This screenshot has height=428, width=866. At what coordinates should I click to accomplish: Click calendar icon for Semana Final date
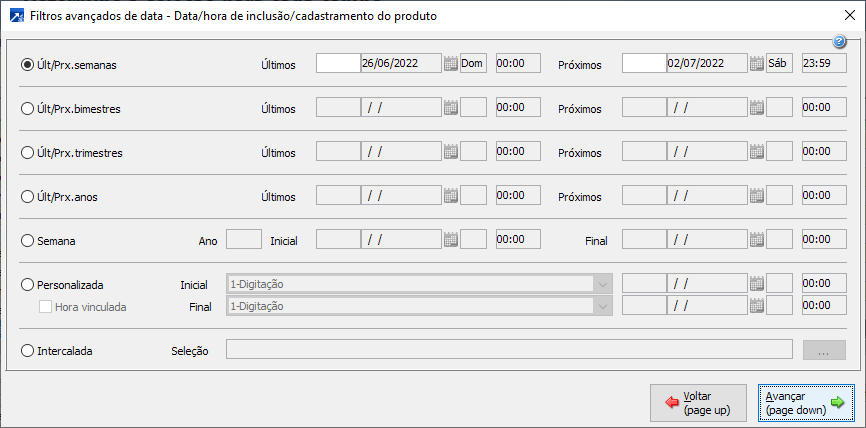pyautogui.click(x=757, y=240)
